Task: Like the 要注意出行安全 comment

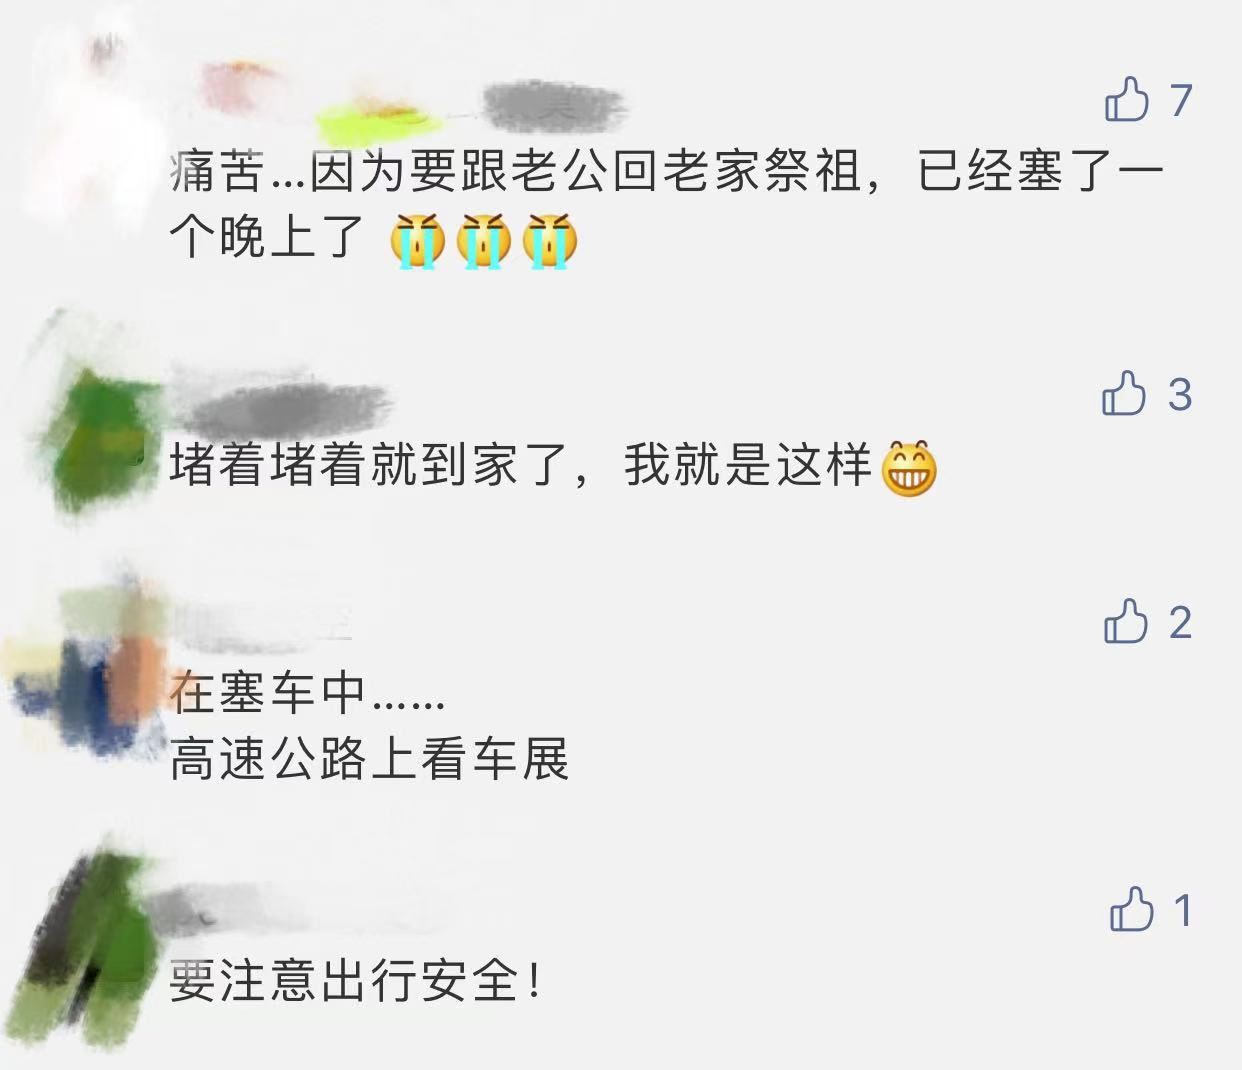Action: pyautogui.click(x=1132, y=909)
